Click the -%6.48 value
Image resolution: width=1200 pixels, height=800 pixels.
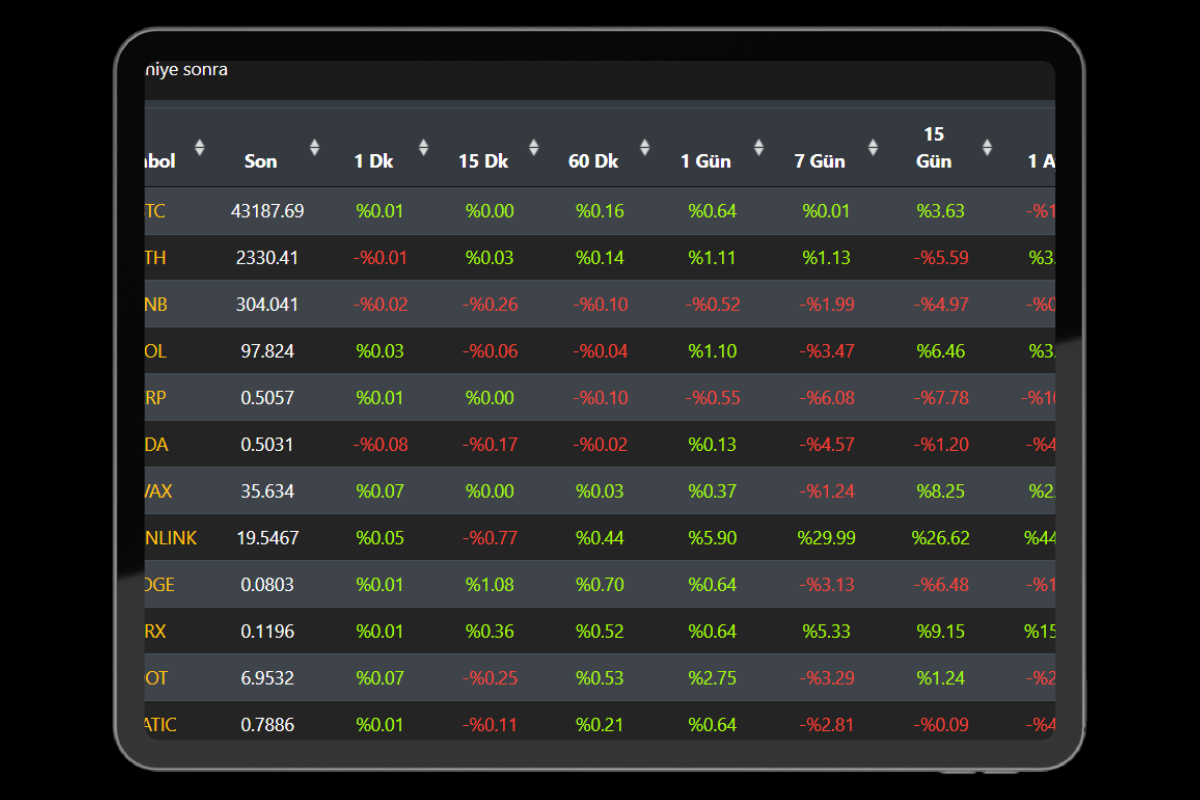point(940,584)
